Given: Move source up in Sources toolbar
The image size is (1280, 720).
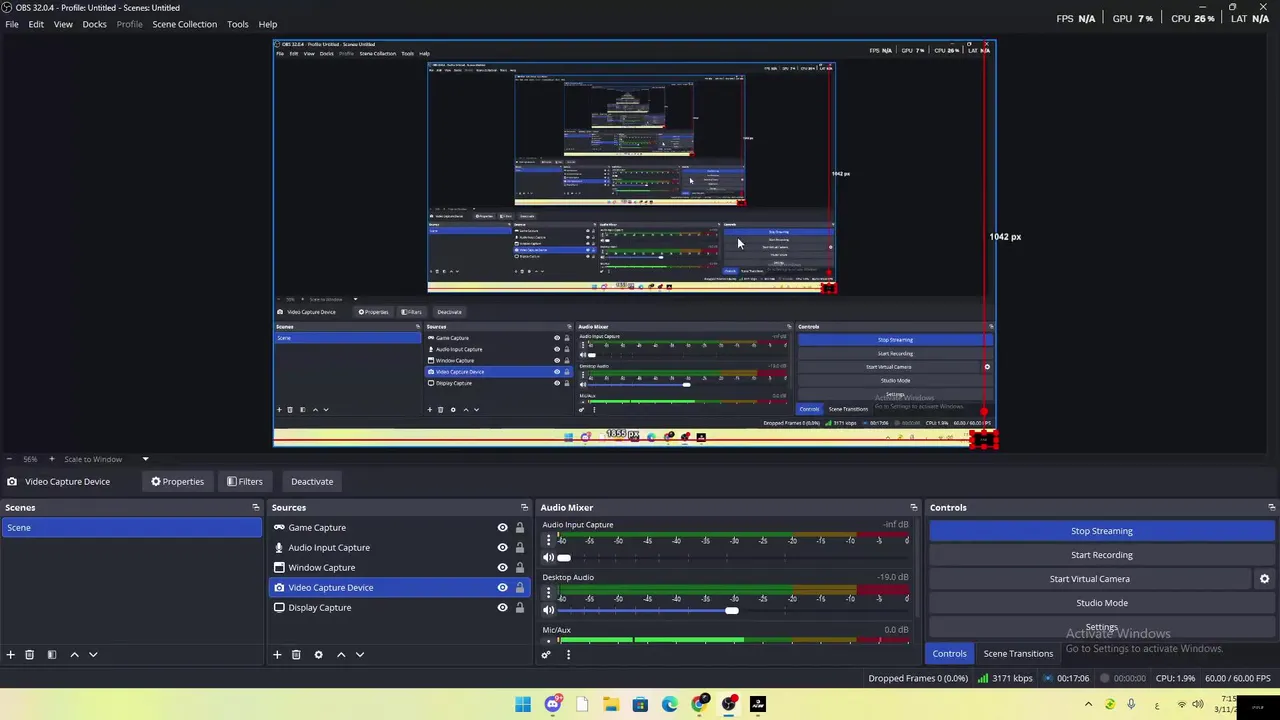Looking at the screenshot, I should click(341, 654).
